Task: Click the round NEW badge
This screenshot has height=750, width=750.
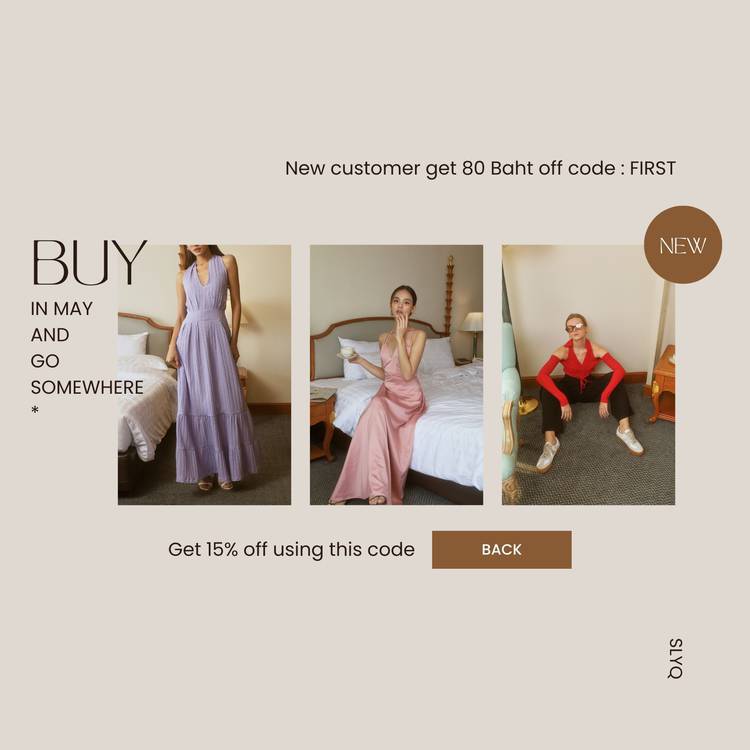Action: click(683, 245)
